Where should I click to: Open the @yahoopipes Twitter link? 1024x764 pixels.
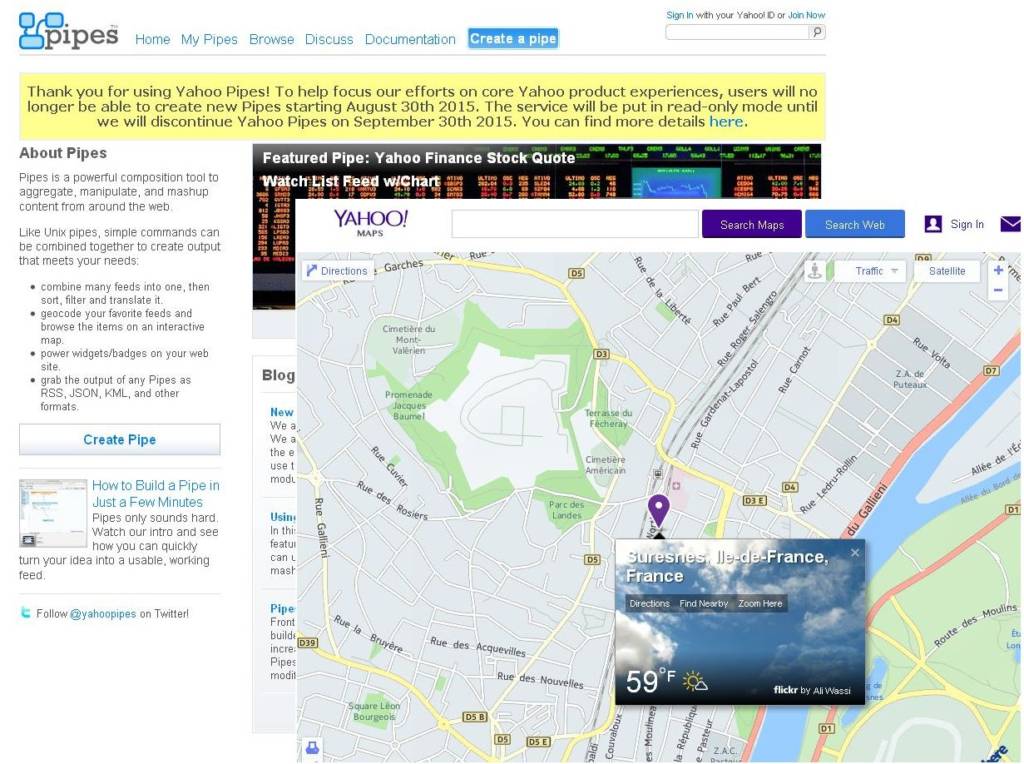pos(103,614)
